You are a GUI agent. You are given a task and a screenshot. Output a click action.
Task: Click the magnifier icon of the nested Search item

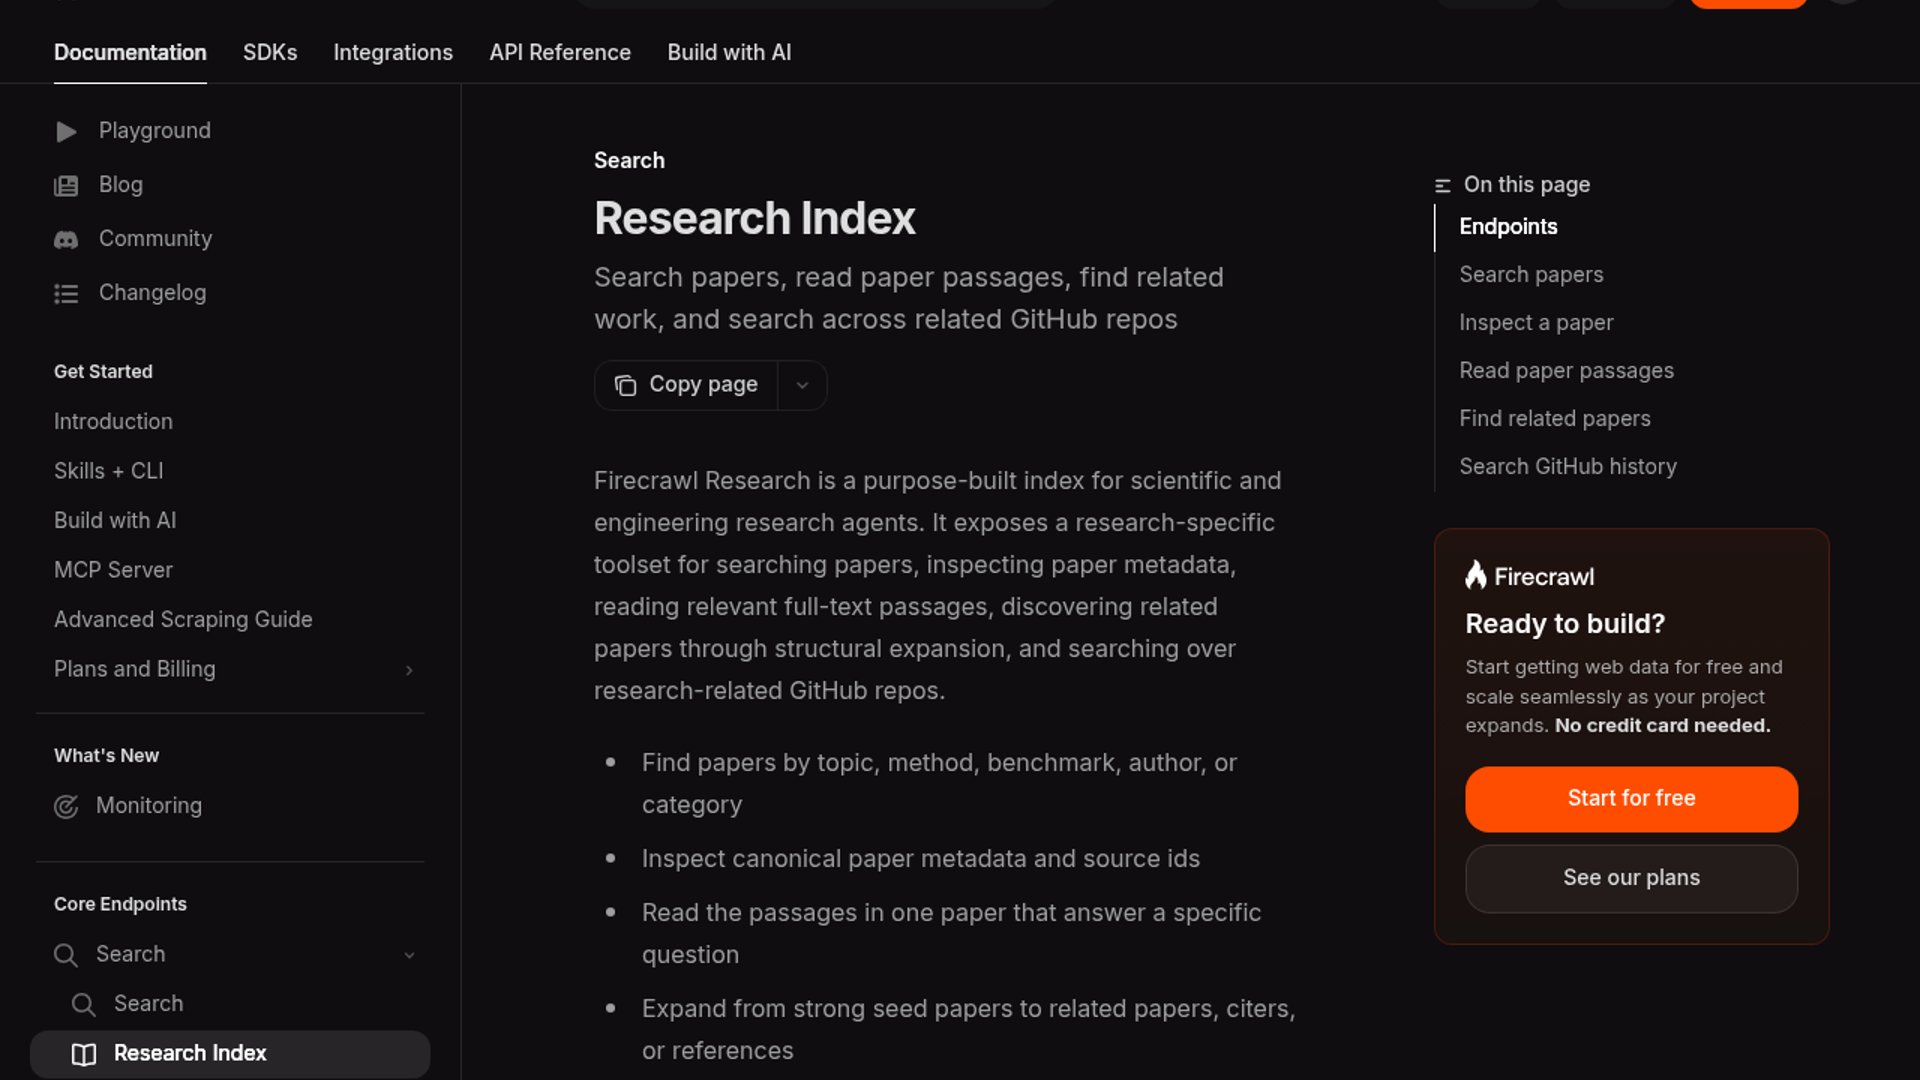(x=84, y=1005)
